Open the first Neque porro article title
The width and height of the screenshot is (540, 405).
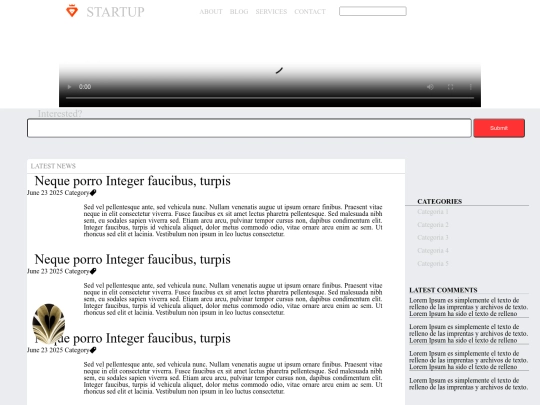tap(133, 181)
